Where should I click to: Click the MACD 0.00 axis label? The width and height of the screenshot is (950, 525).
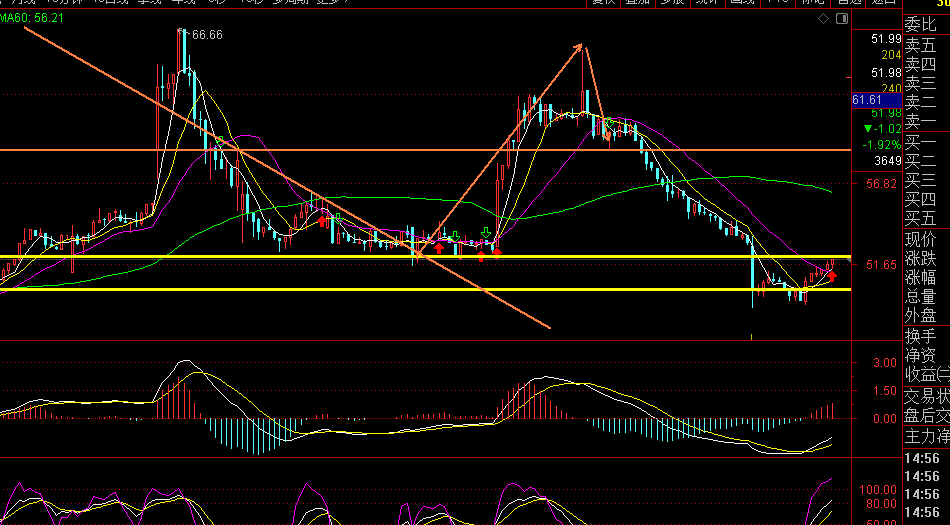[885, 418]
